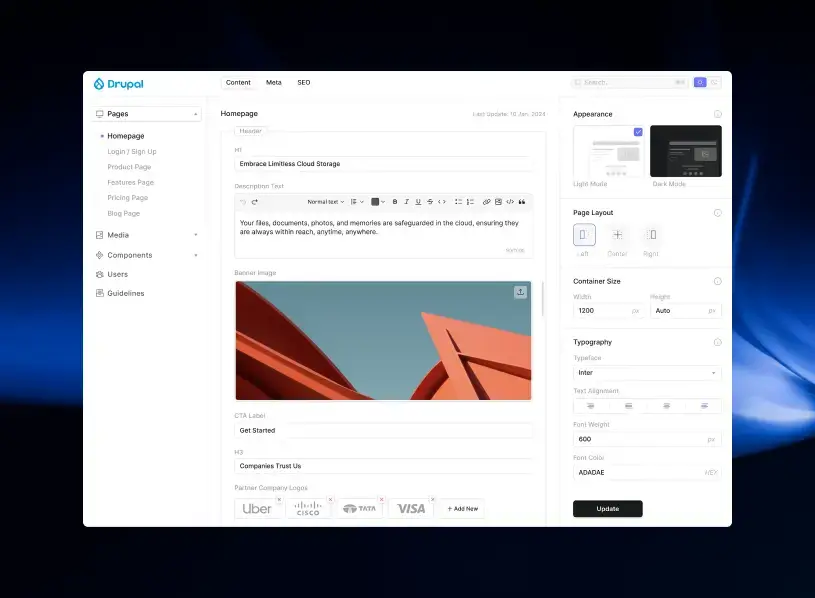The image size is (815, 598).
Task: Select the Dark Mode appearance
Action: point(685,152)
